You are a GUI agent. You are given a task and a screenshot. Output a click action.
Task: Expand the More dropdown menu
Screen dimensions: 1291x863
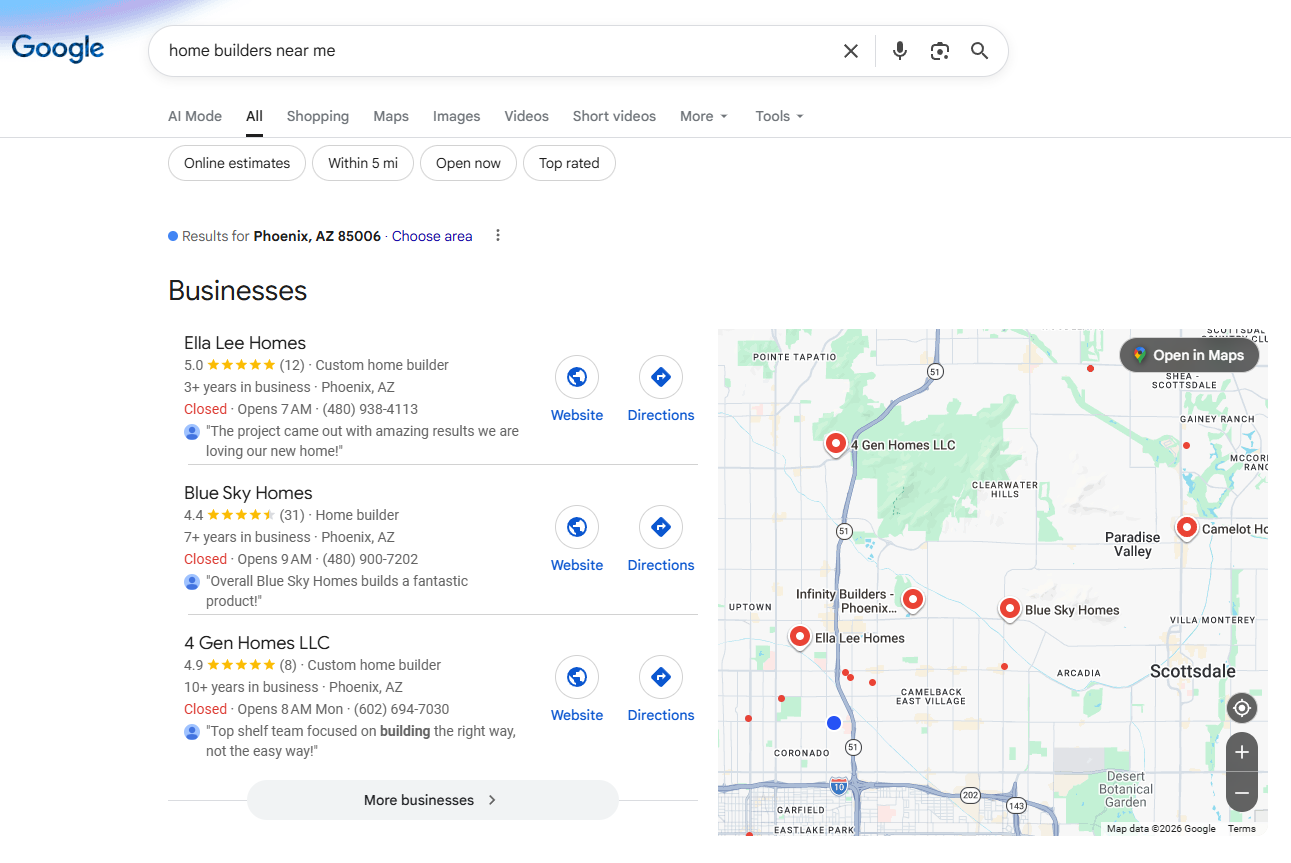(704, 116)
